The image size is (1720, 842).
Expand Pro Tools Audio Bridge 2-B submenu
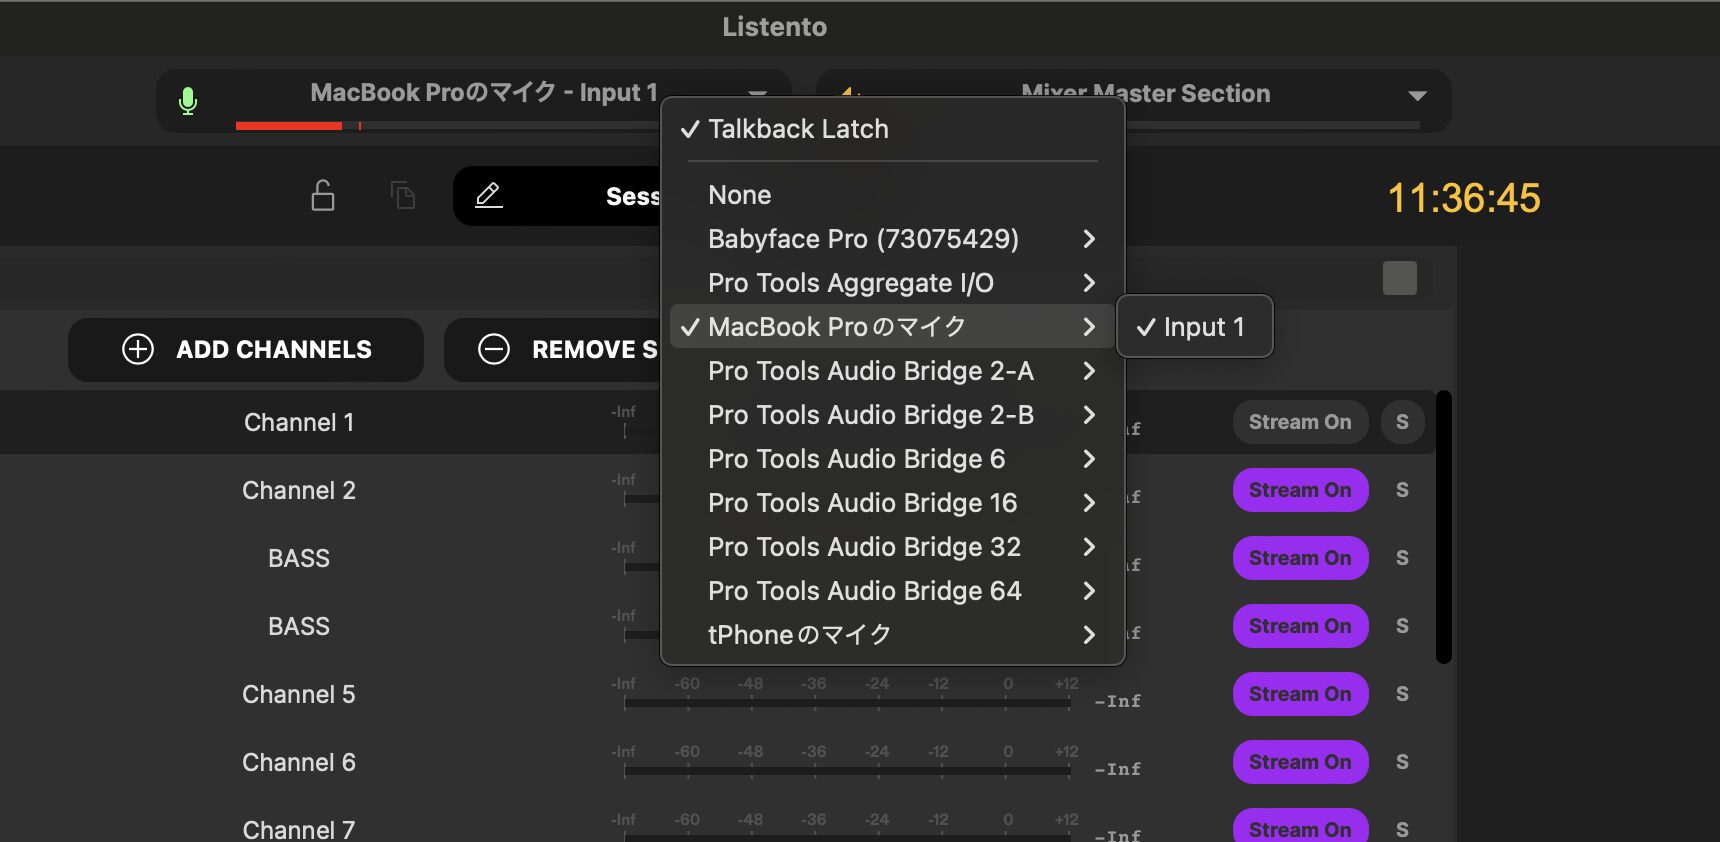click(892, 415)
